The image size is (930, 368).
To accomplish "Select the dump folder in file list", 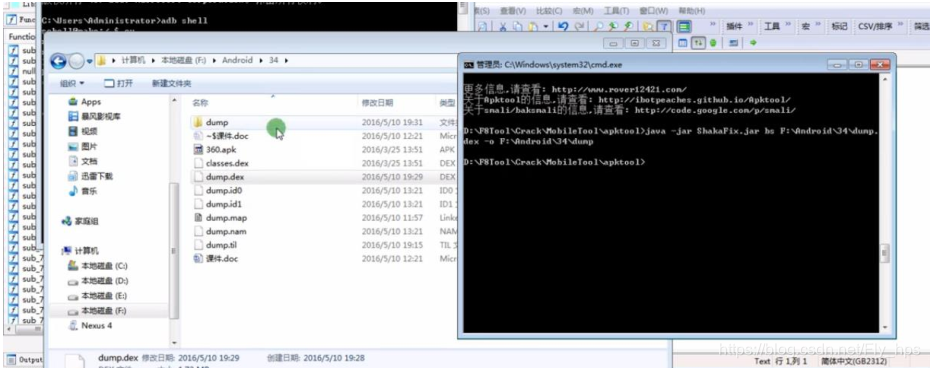I will 211,122.
